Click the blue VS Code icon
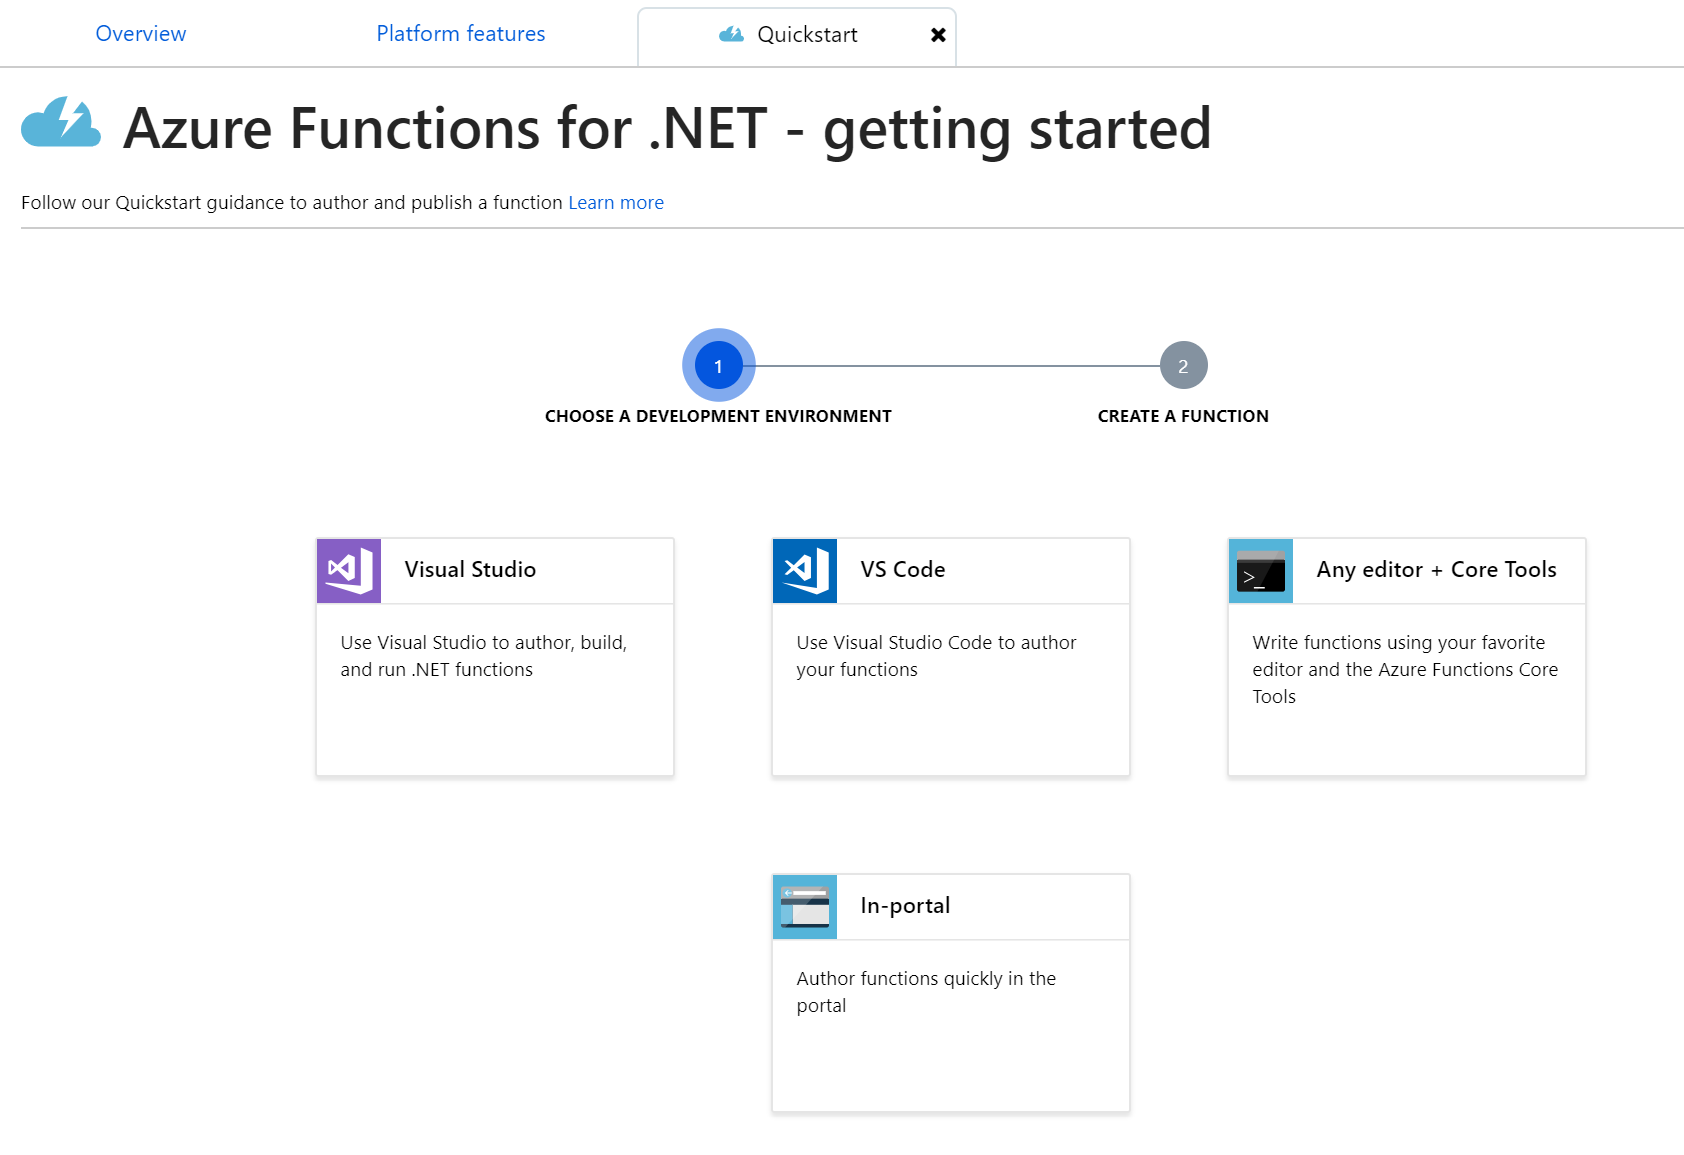The height and width of the screenshot is (1155, 1684). pyautogui.click(x=805, y=571)
